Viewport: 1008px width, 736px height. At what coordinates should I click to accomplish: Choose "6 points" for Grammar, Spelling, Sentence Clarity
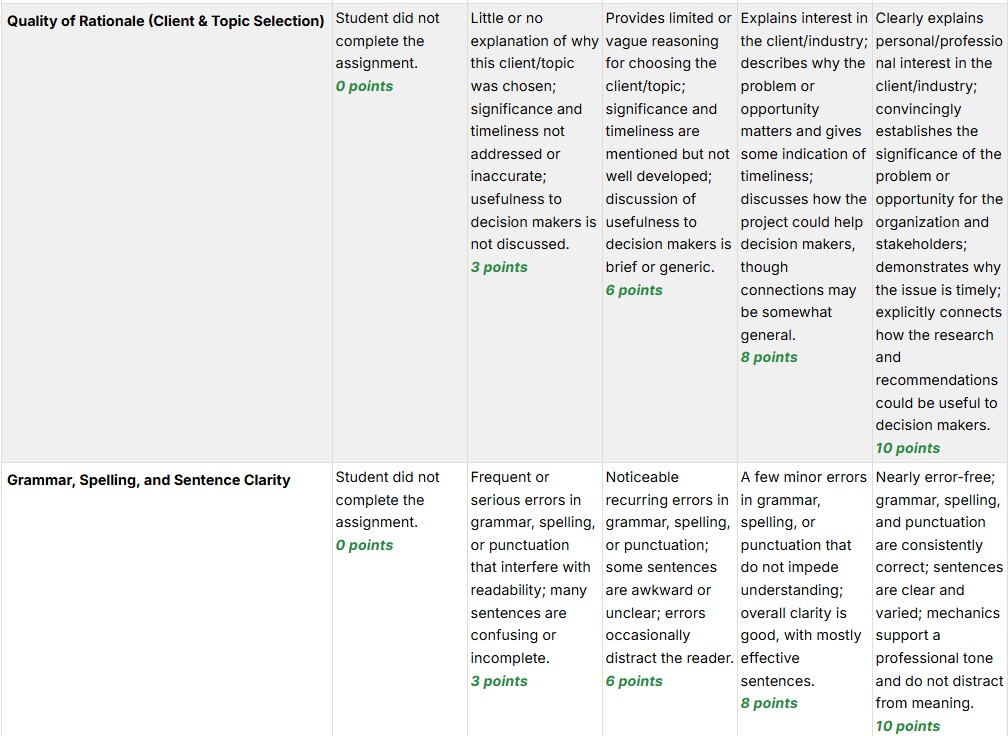[x=634, y=681]
